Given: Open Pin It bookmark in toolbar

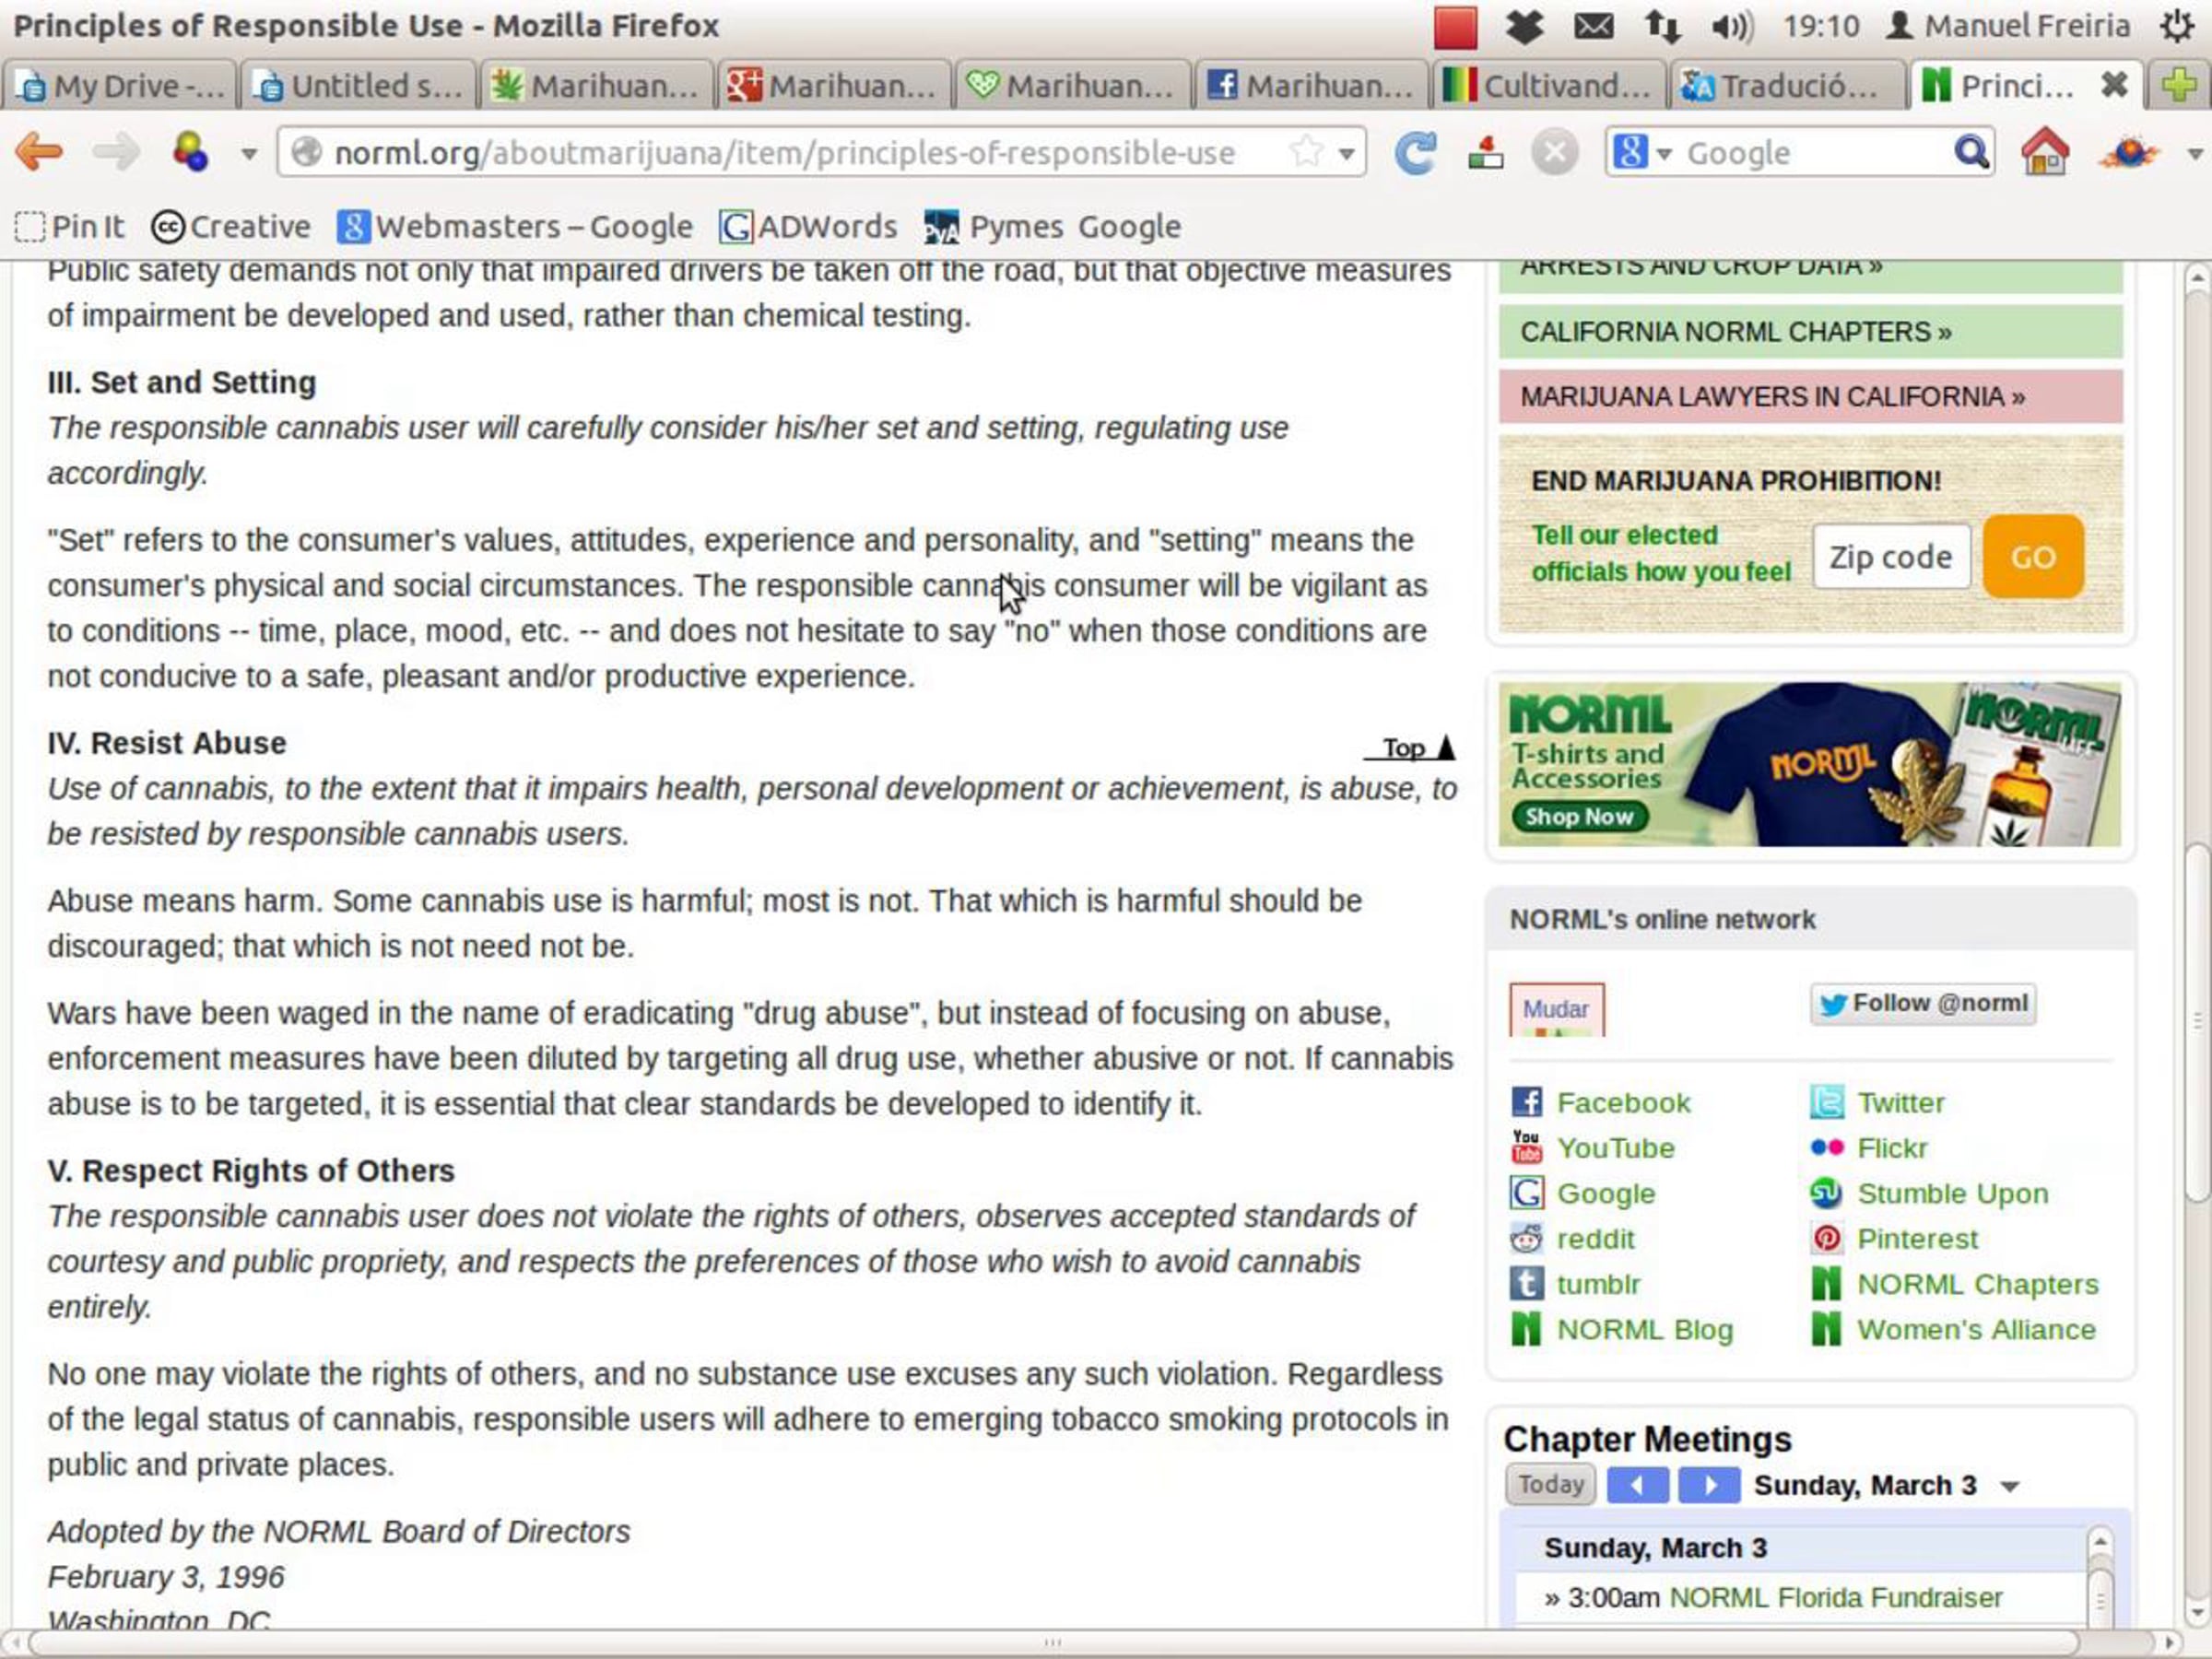Looking at the screenshot, I should coord(70,227).
